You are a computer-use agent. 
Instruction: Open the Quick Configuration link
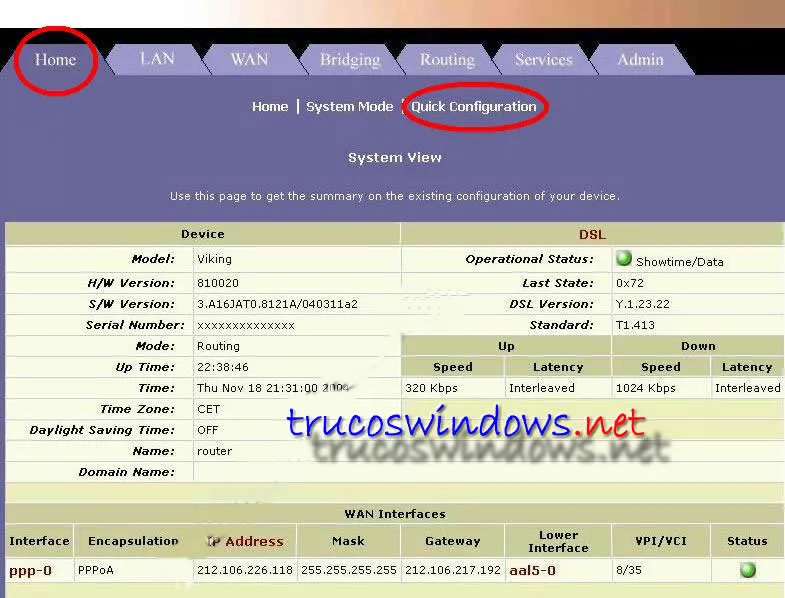point(474,107)
